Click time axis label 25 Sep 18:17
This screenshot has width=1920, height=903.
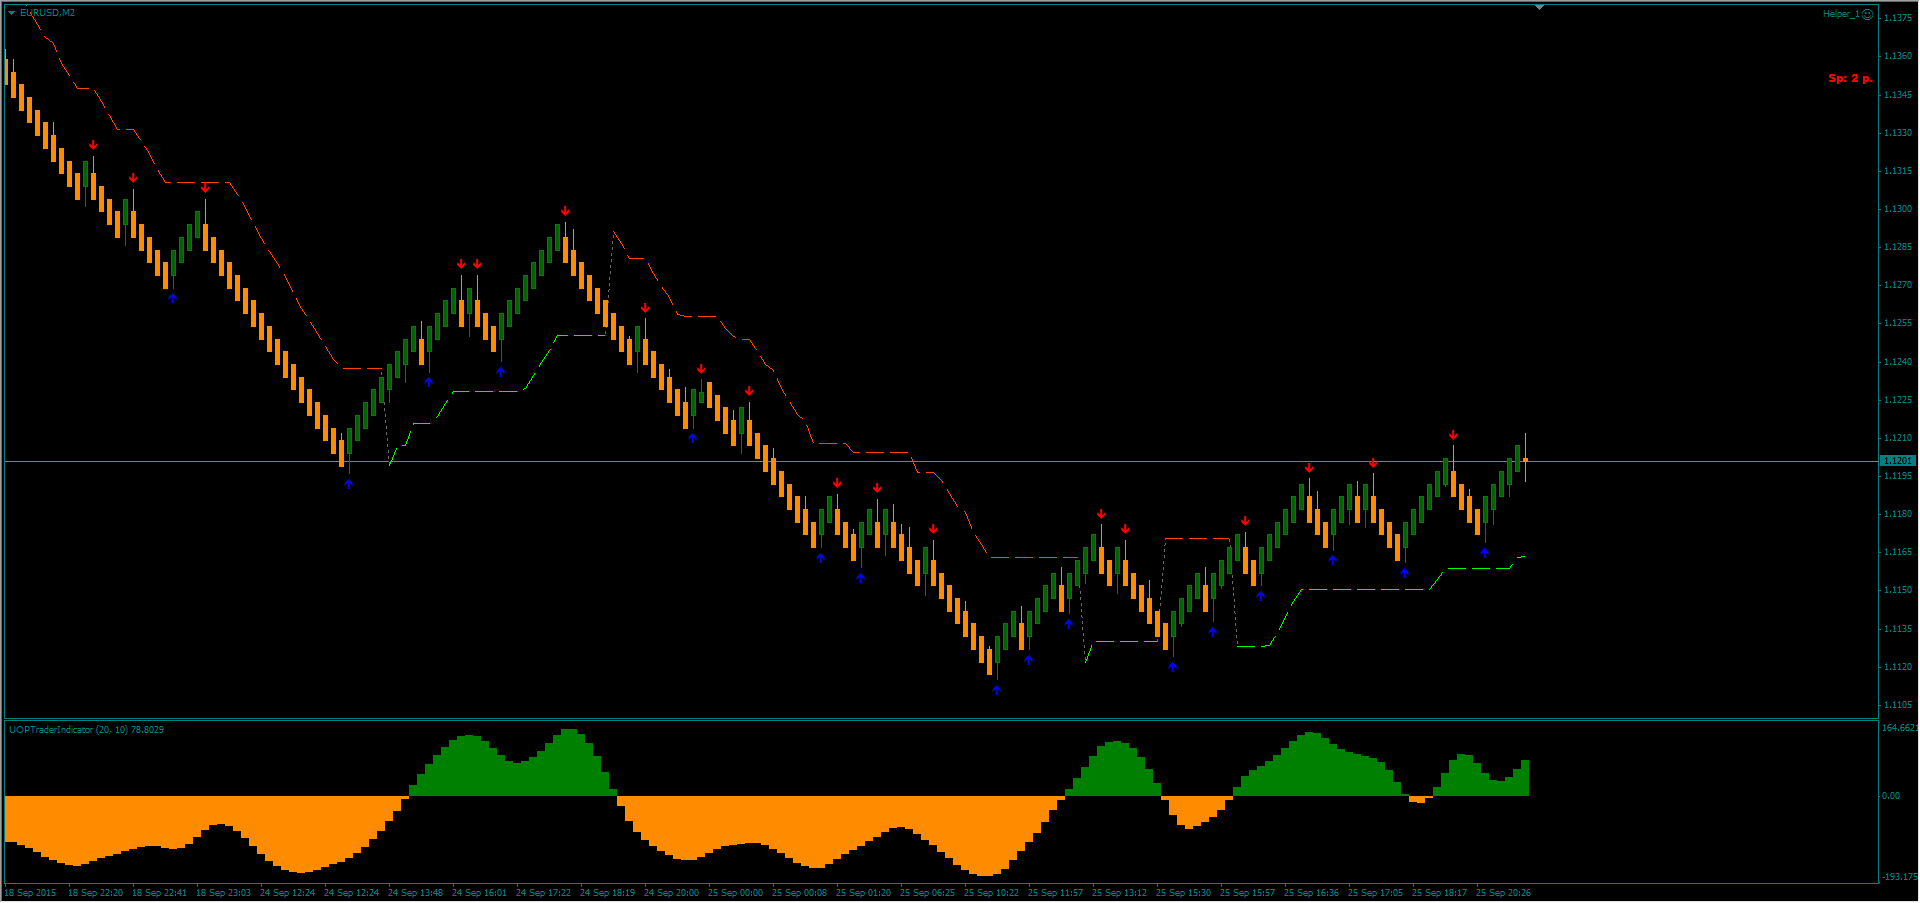1439,893
